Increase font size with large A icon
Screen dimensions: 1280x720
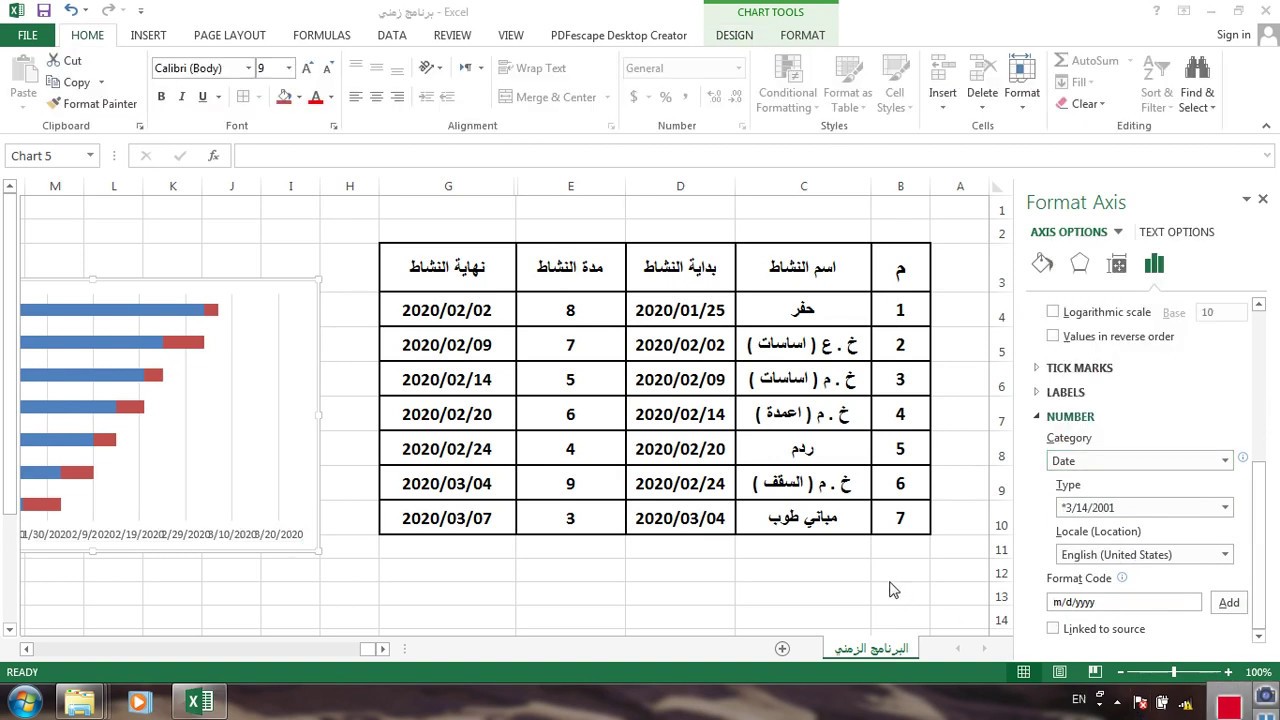308,68
